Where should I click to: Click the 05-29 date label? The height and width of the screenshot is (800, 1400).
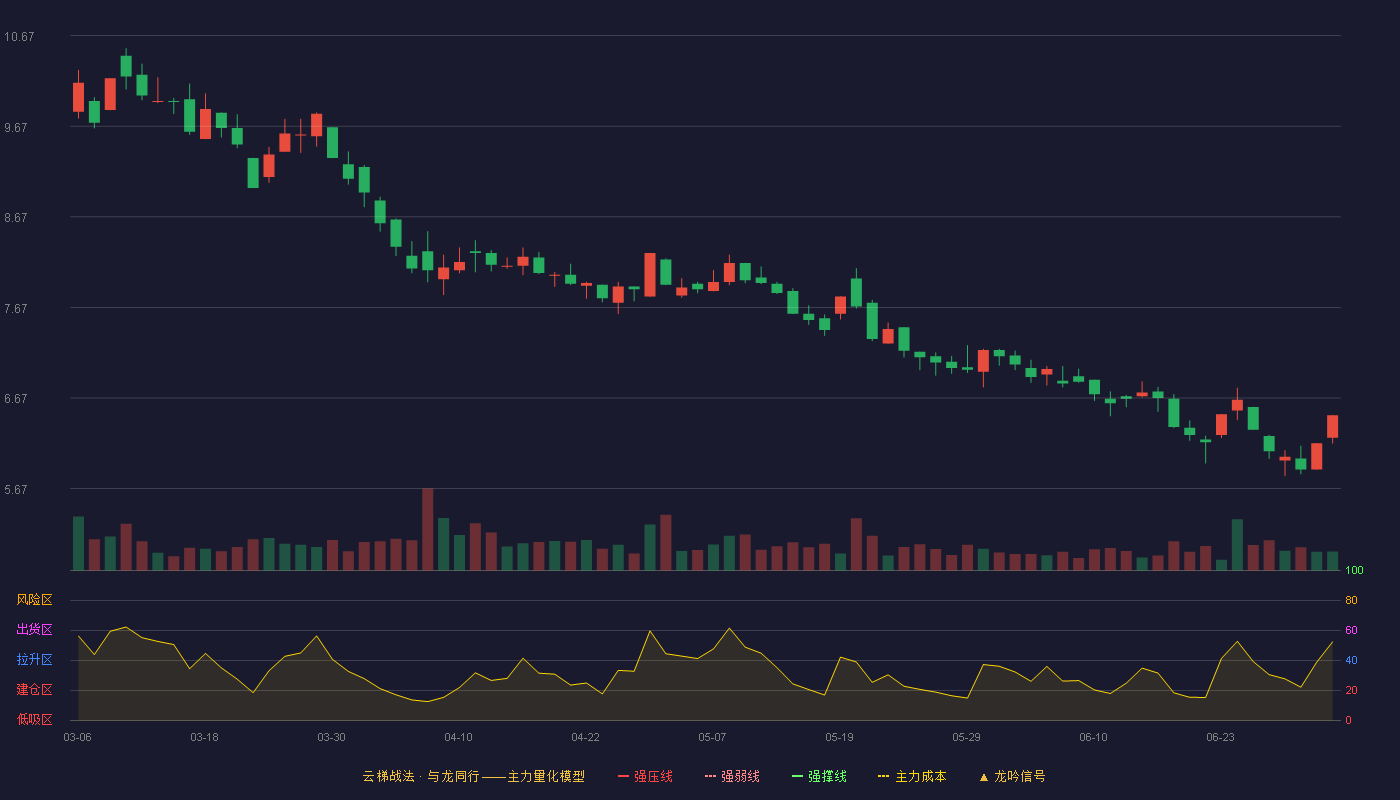966,737
